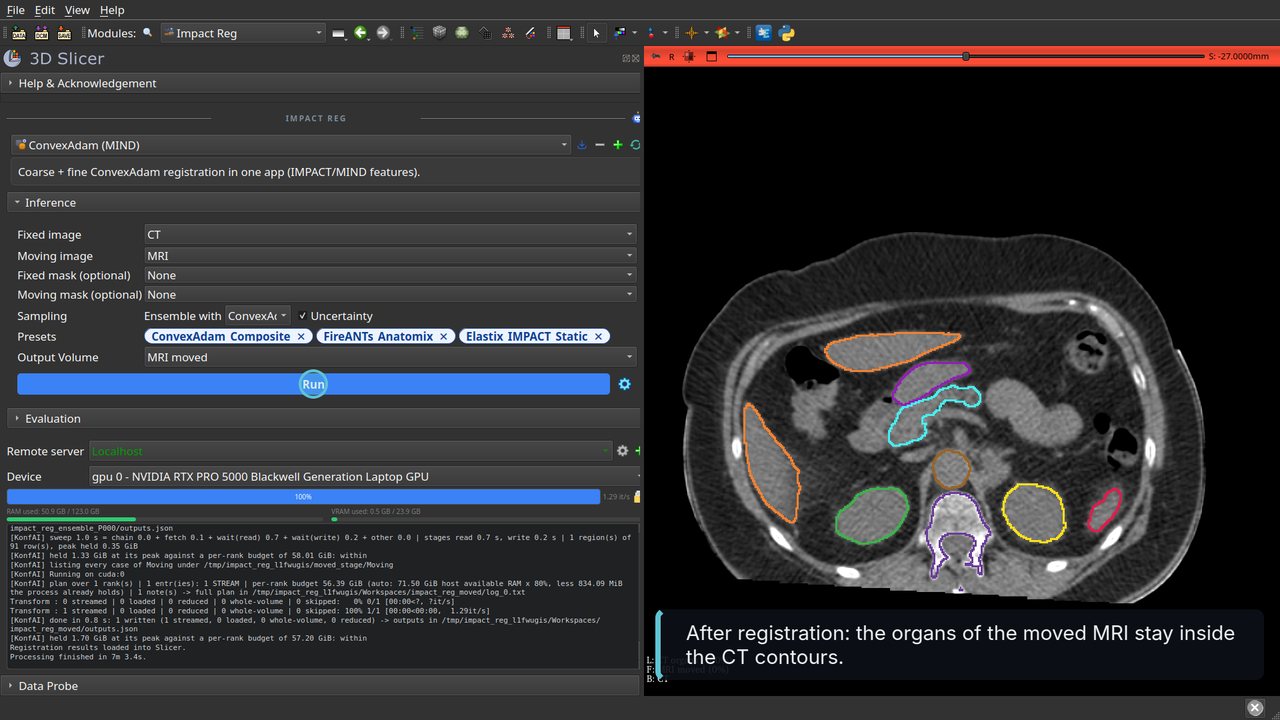Click the Save scene toolbar icon
The image size is (1280, 720).
click(64, 33)
